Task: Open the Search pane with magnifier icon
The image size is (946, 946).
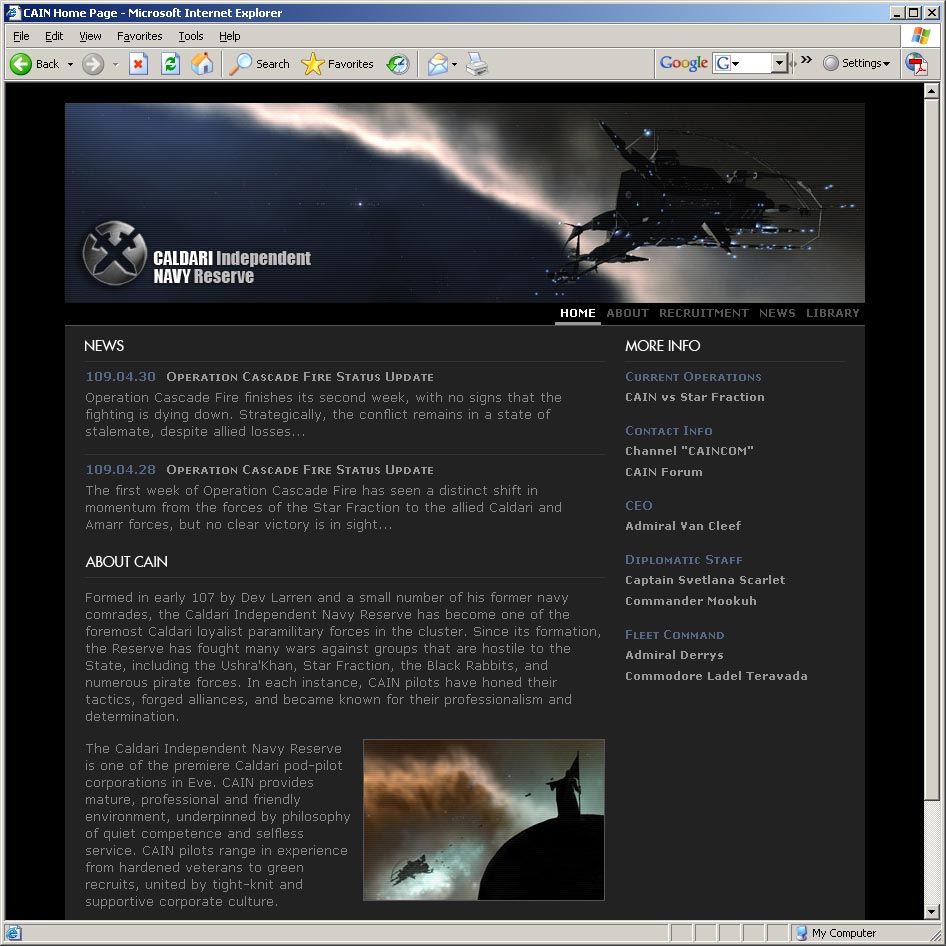Action: pyautogui.click(x=259, y=64)
